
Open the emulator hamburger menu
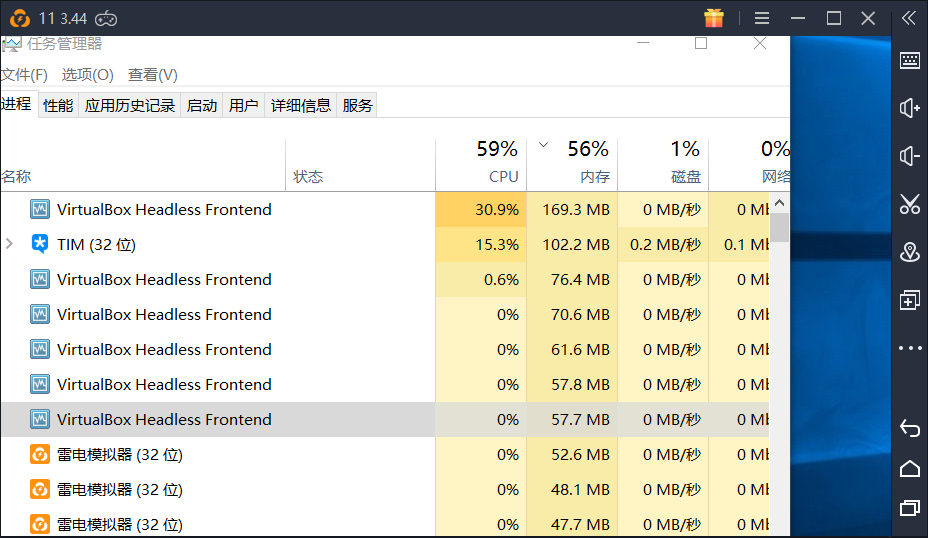(x=763, y=18)
